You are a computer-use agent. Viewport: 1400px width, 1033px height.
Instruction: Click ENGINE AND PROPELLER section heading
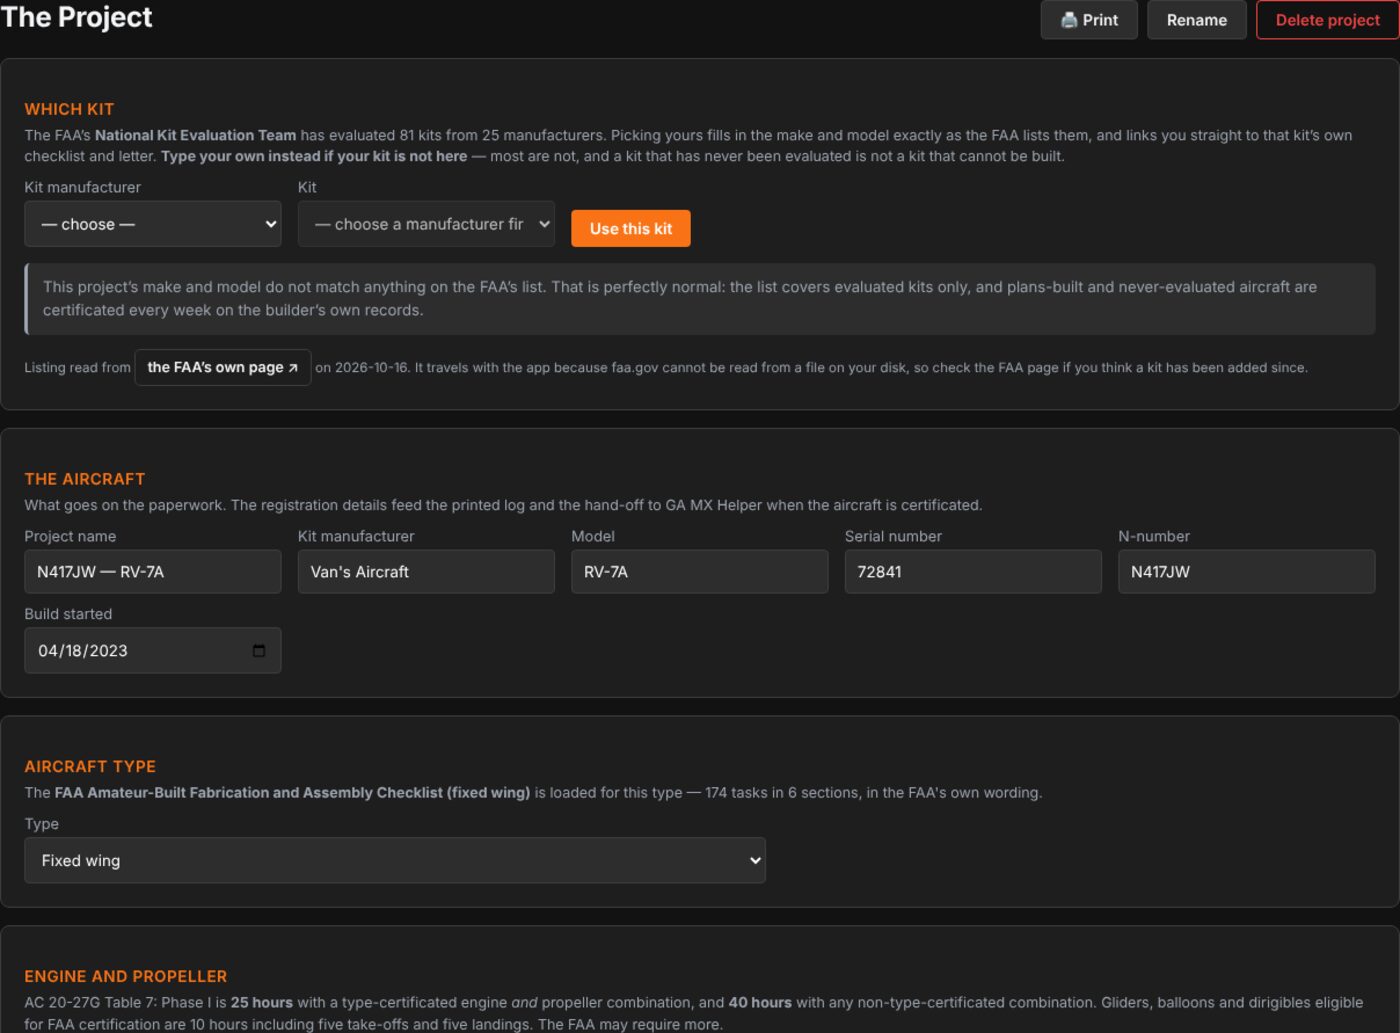[126, 976]
